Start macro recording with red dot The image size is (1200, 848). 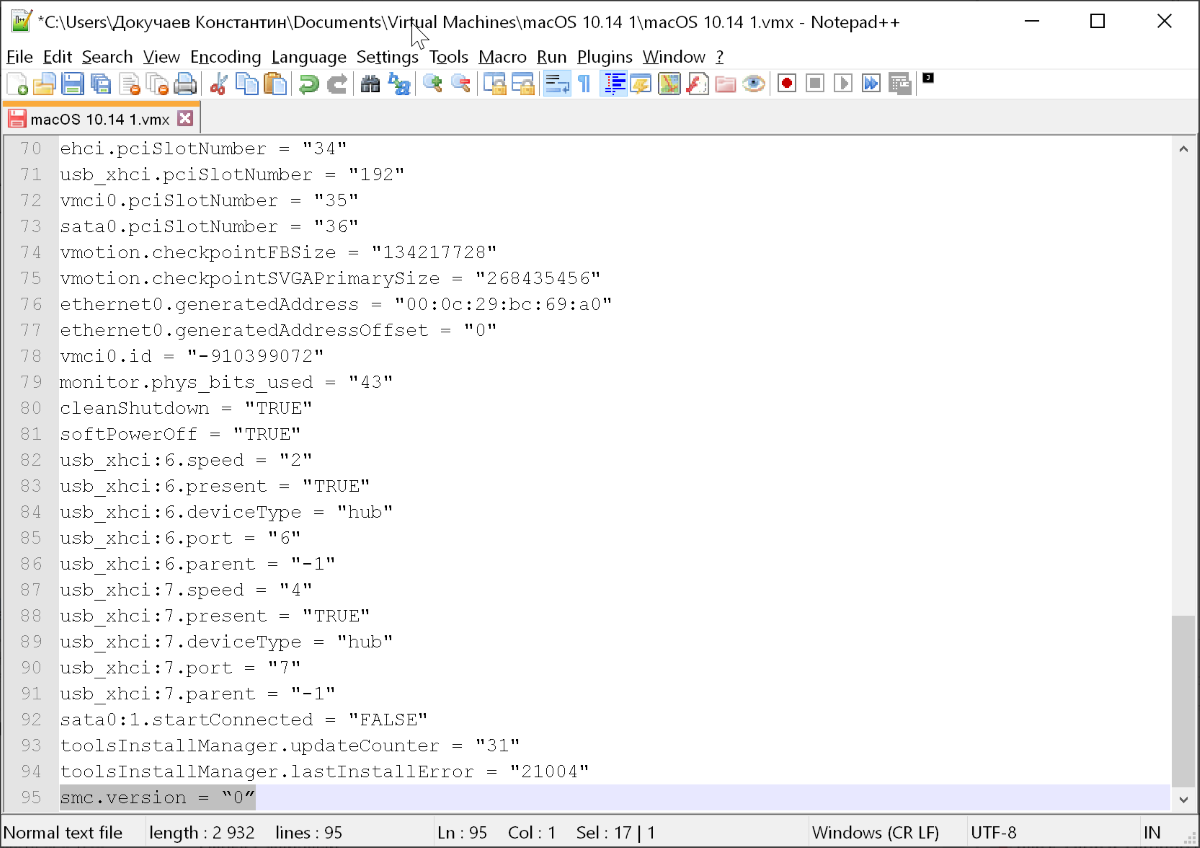point(787,84)
